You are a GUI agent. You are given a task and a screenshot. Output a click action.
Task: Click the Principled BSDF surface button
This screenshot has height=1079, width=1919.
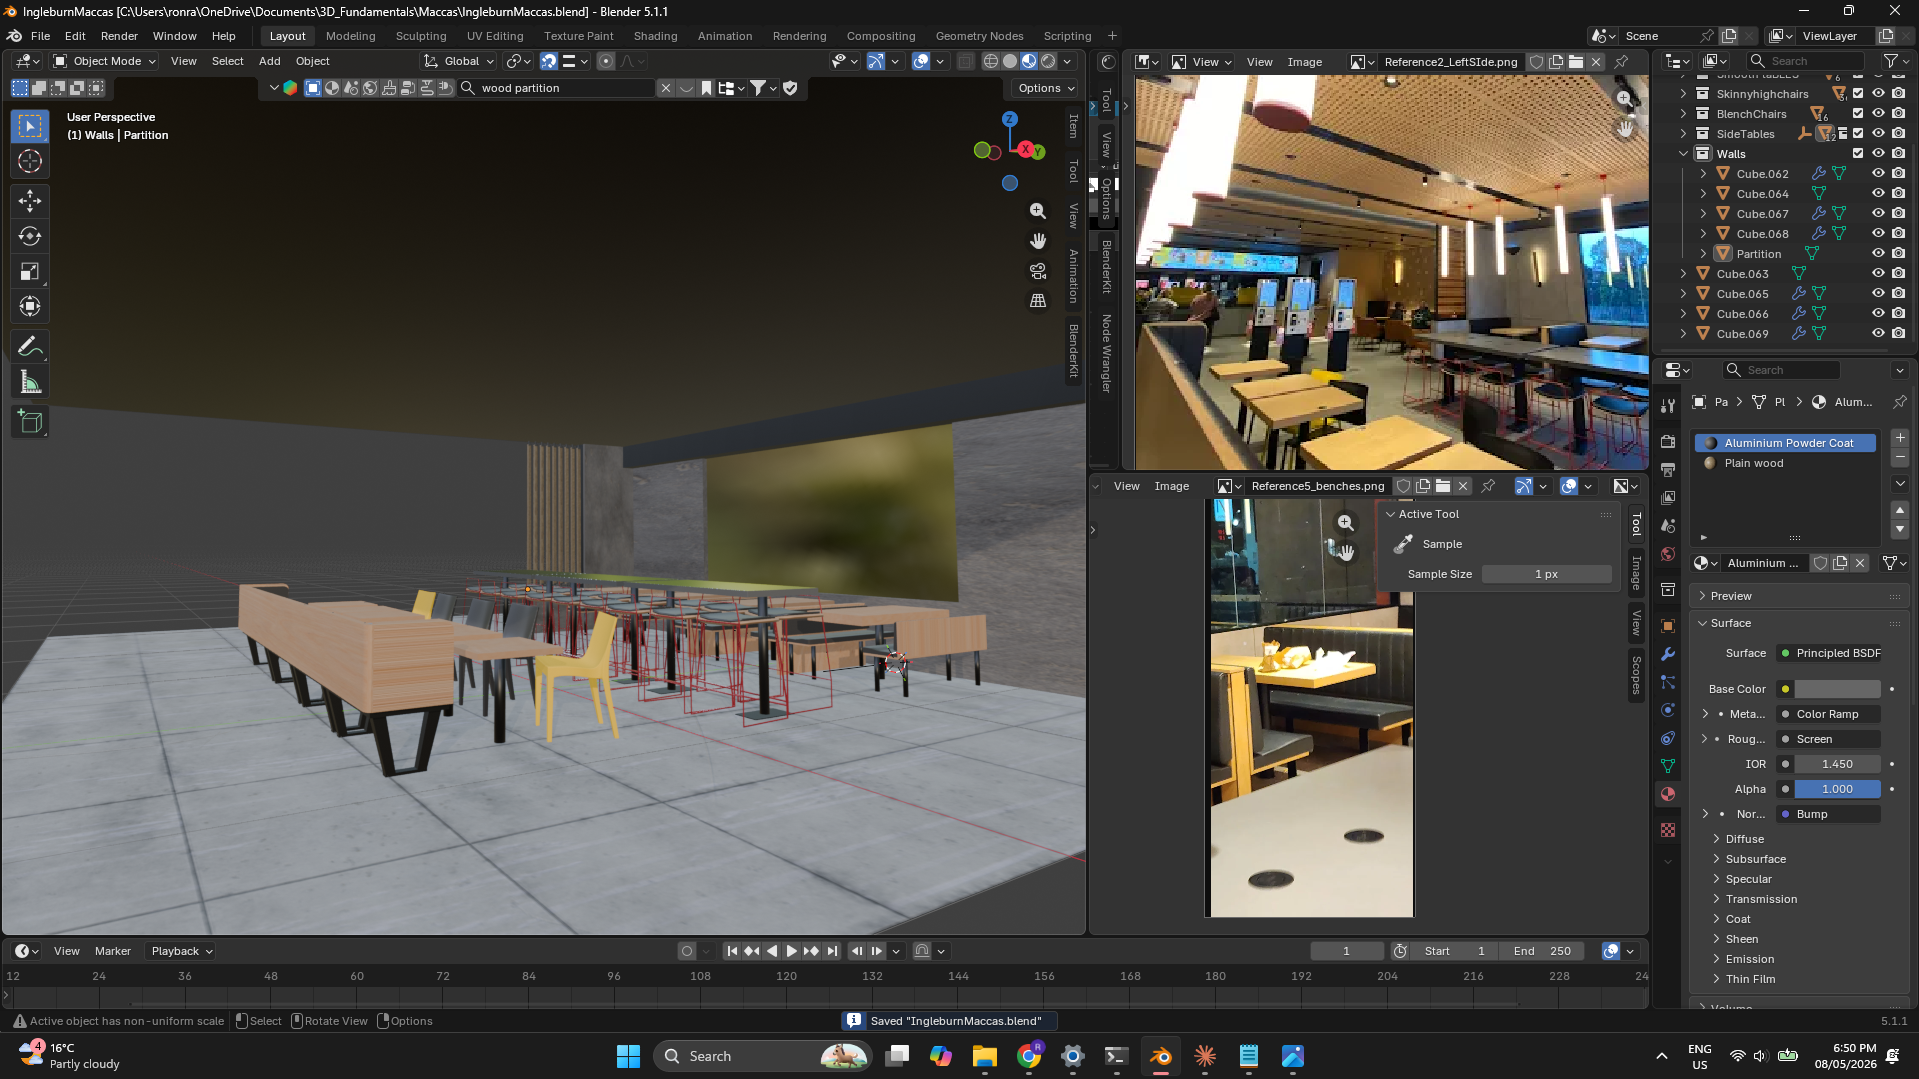(x=1829, y=653)
